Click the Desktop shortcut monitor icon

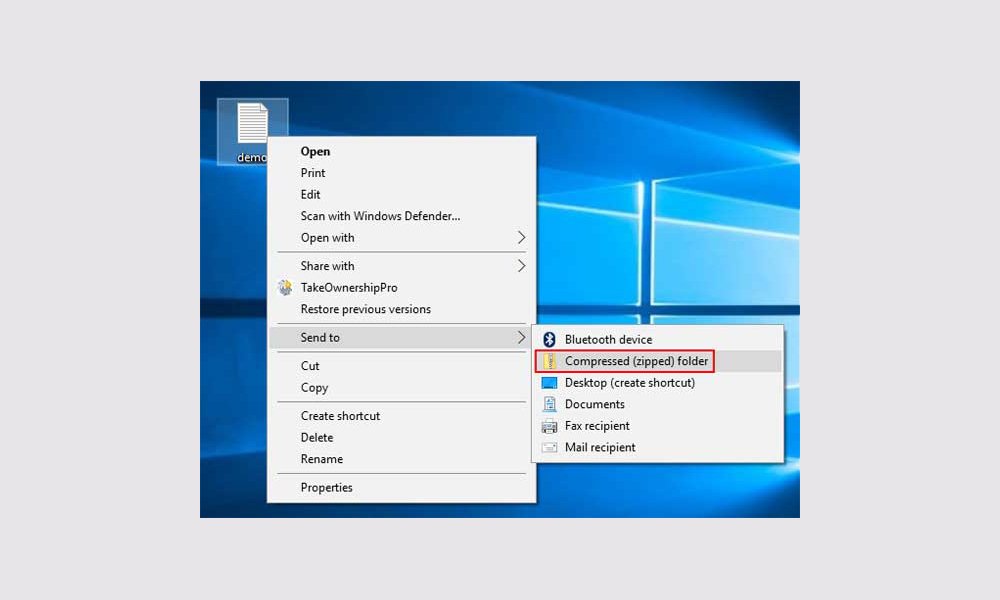549,383
